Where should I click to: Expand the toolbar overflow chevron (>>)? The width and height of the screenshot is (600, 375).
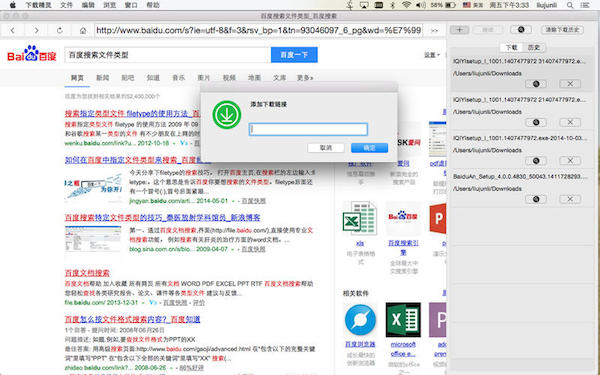(x=434, y=30)
